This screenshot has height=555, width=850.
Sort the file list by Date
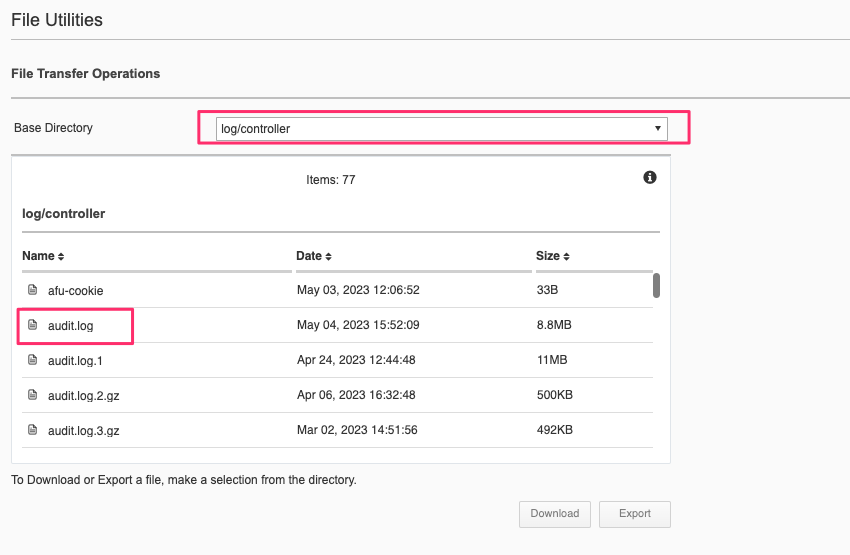(x=328, y=256)
